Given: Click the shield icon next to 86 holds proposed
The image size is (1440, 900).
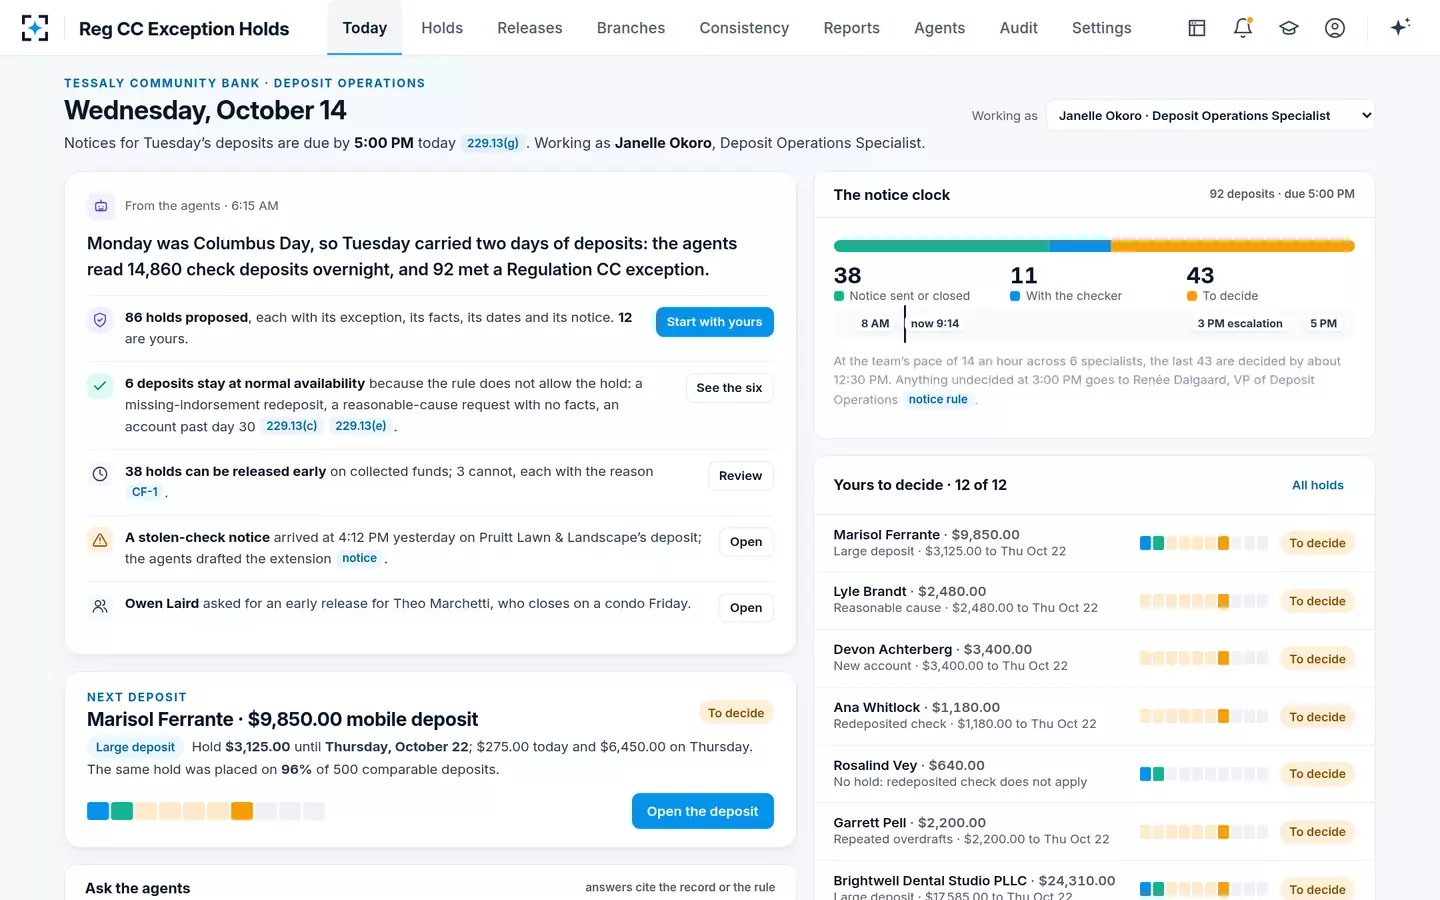Looking at the screenshot, I should (100, 320).
